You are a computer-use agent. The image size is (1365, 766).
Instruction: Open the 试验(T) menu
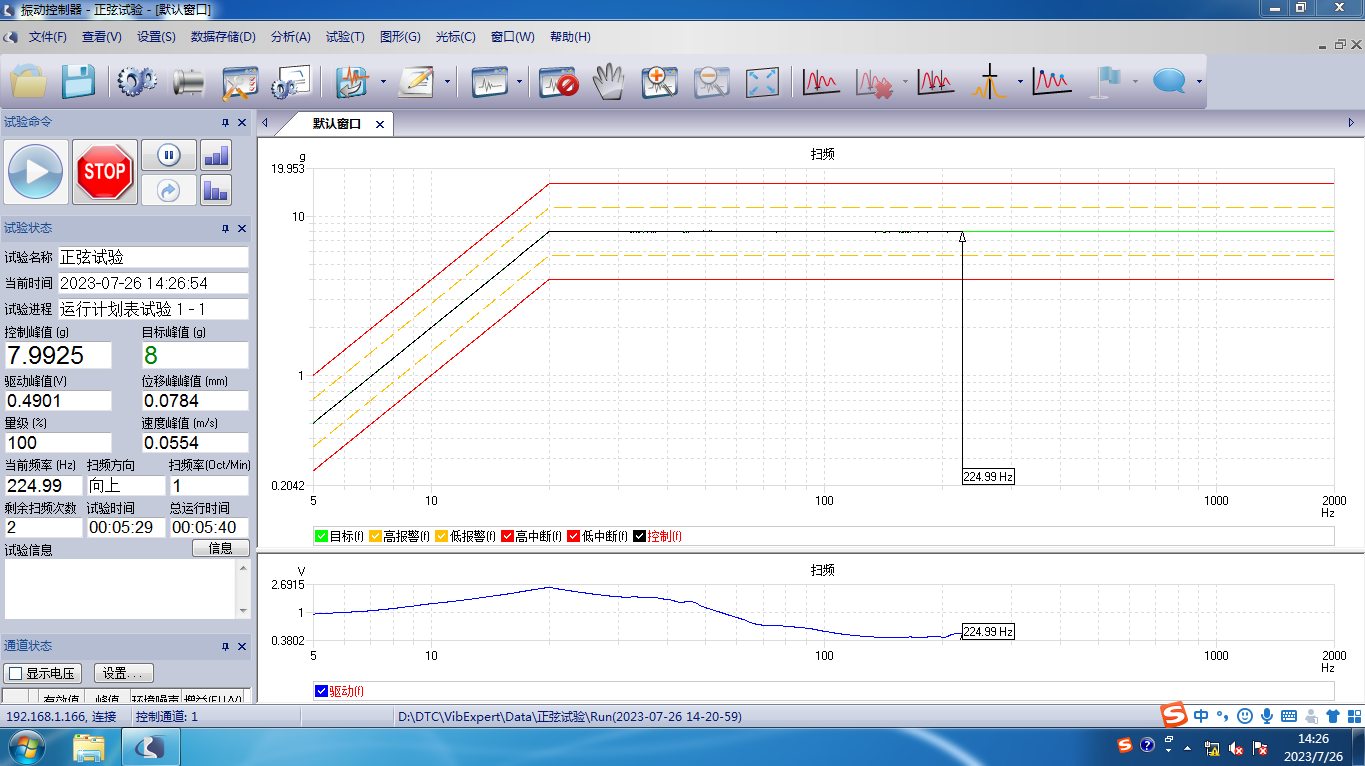[x=345, y=37]
